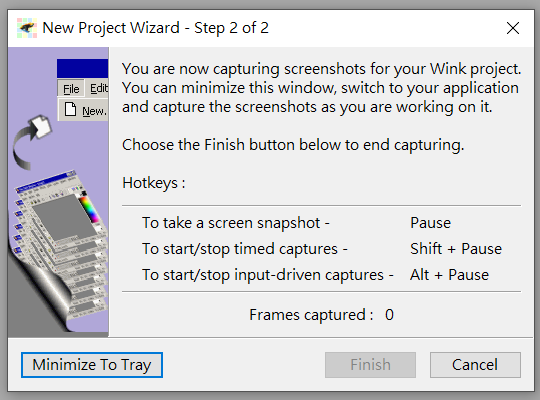This screenshot has width=540, height=400.
Task: Click the Shift + Pause hotkey label
Action: [456, 249]
